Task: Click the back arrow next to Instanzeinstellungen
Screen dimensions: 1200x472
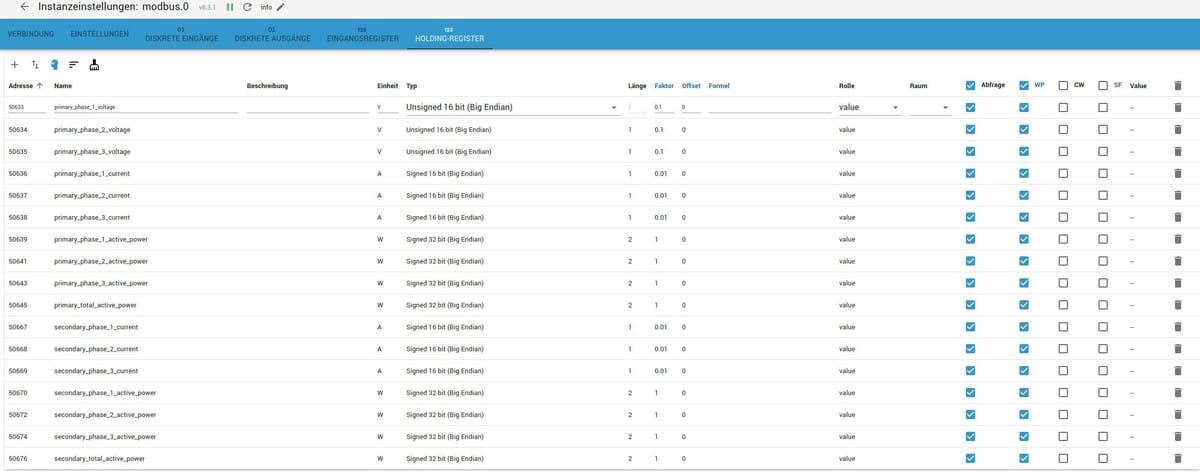Action: pyautogui.click(x=24, y=7)
